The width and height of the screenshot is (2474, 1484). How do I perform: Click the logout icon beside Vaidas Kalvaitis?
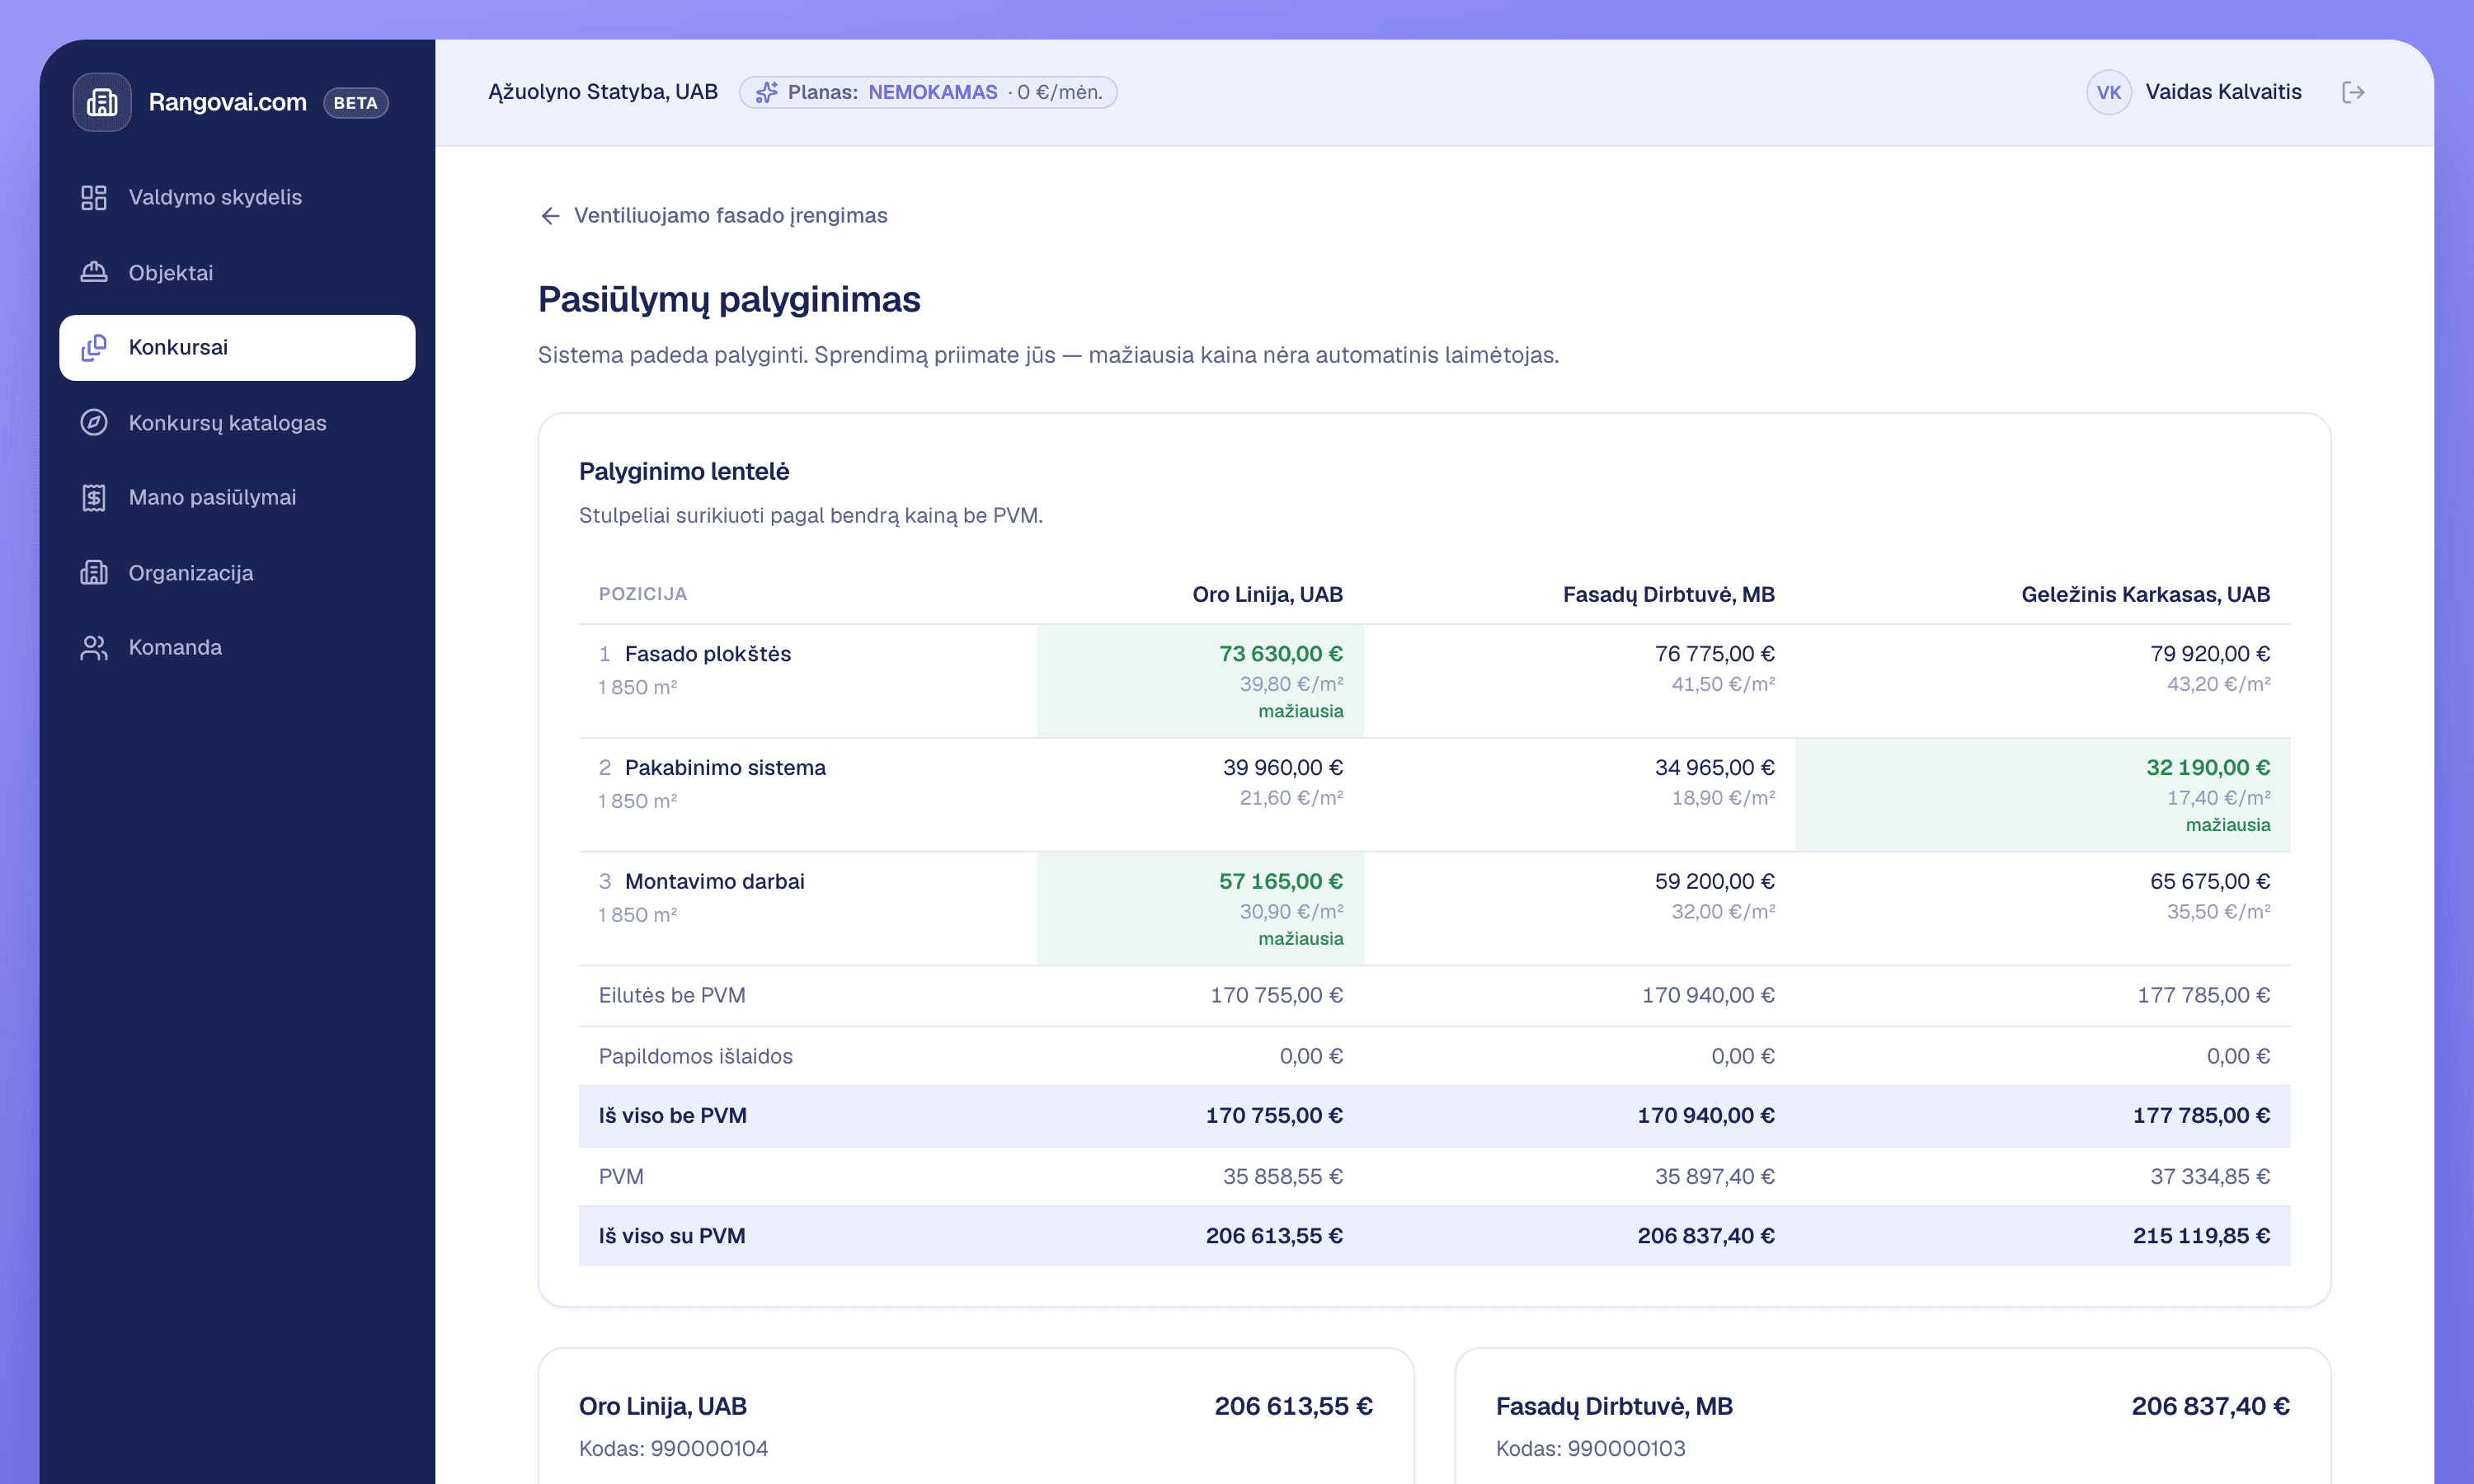click(2353, 92)
